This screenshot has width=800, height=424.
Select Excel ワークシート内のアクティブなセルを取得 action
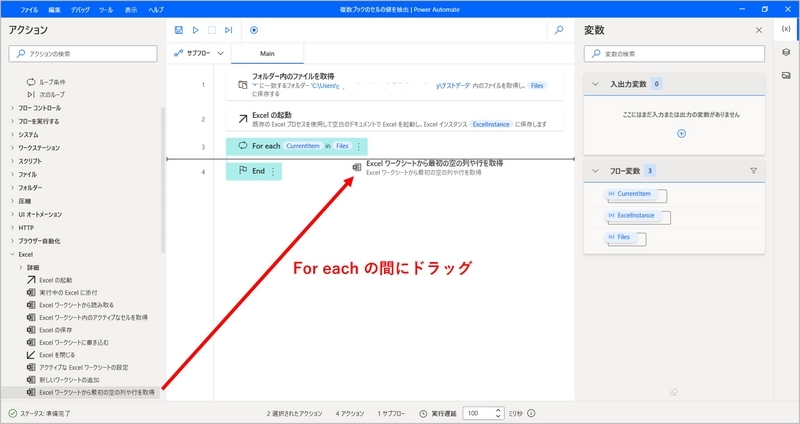point(87,317)
